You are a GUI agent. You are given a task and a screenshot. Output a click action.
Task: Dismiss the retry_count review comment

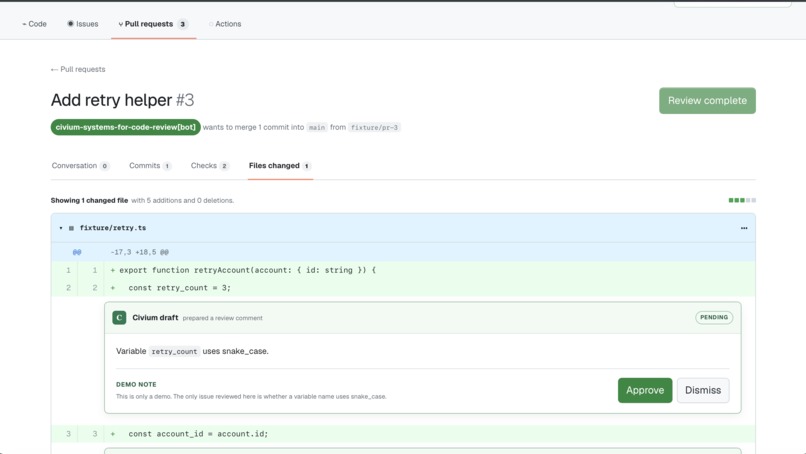pos(703,390)
